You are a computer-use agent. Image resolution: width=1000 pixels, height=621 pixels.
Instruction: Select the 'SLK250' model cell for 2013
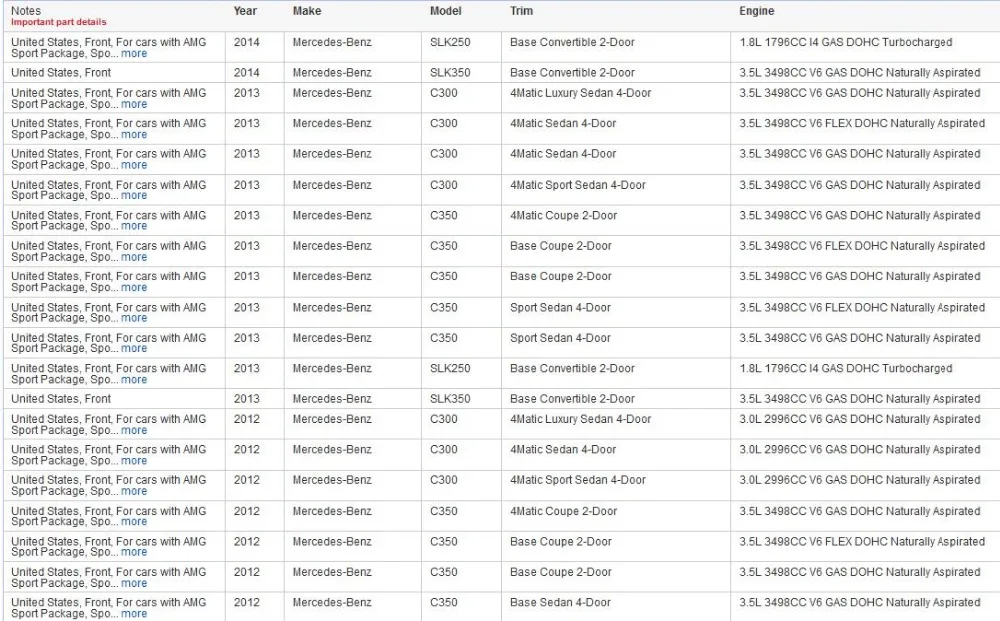(x=450, y=369)
